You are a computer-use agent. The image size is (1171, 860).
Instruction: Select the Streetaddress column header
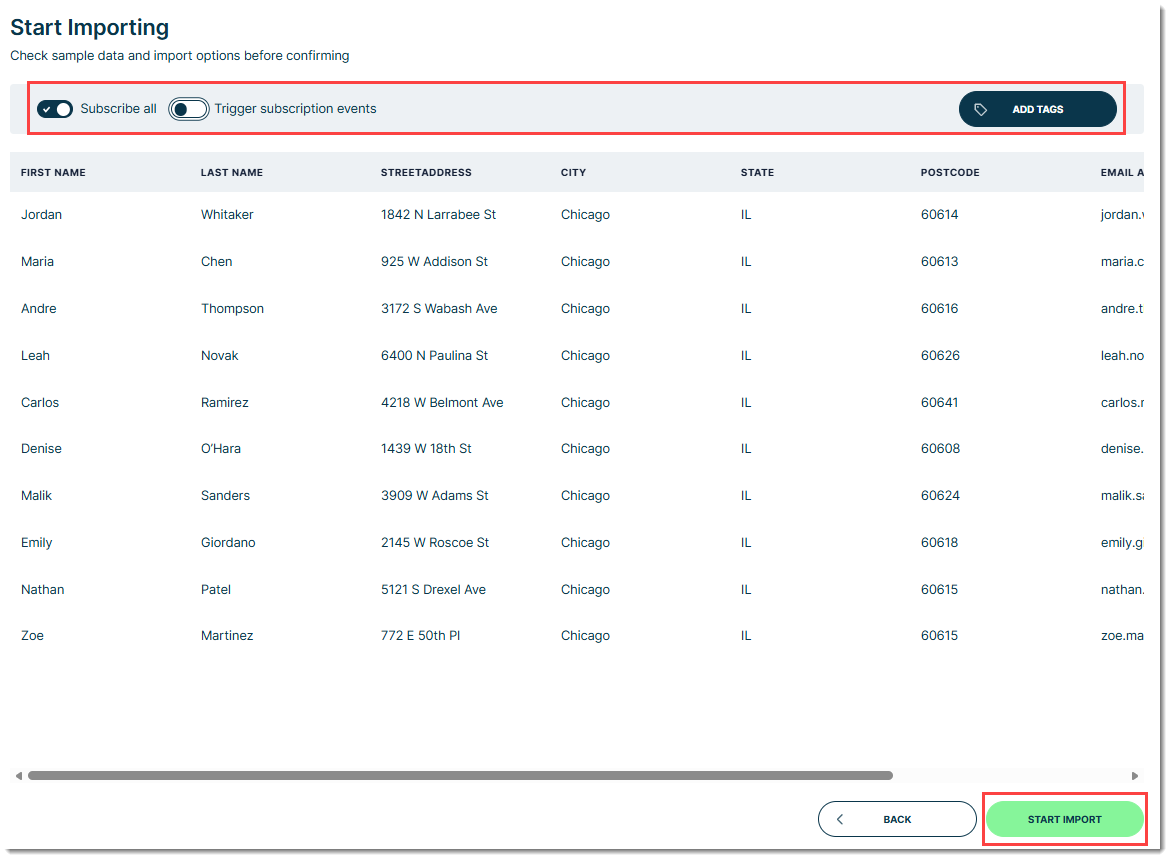click(x=426, y=172)
